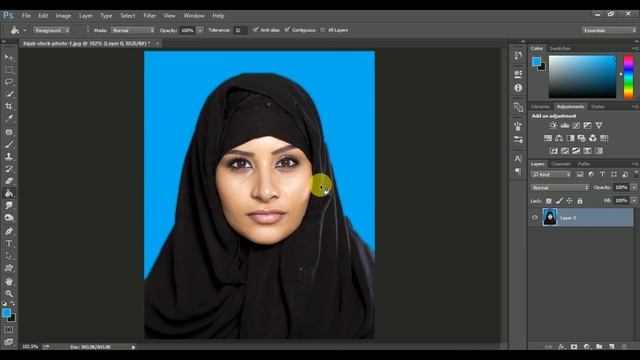Select the Eyedropper tool
Viewport: 640px width, 360px height.
9,118
